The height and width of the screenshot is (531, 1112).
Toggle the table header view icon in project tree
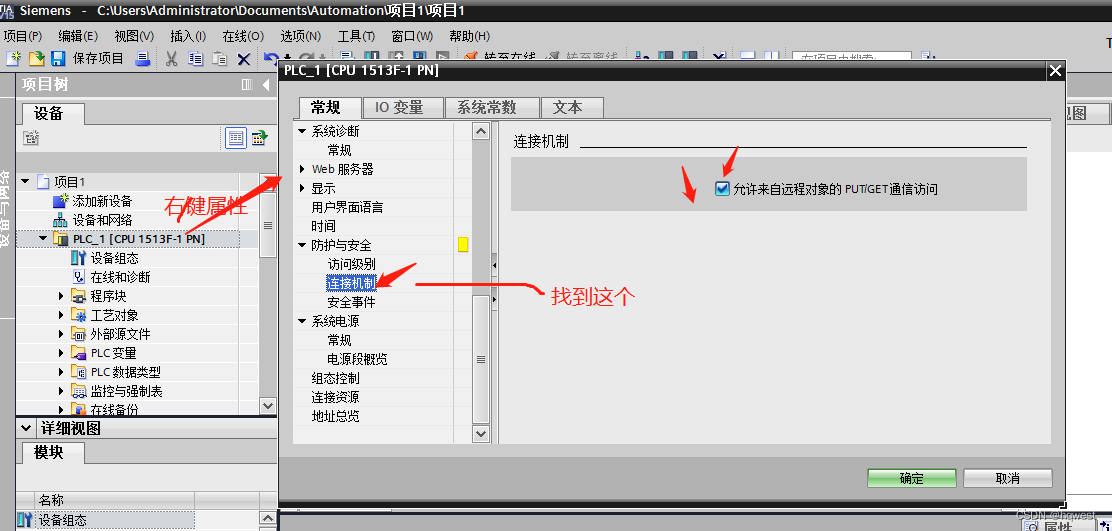click(235, 138)
